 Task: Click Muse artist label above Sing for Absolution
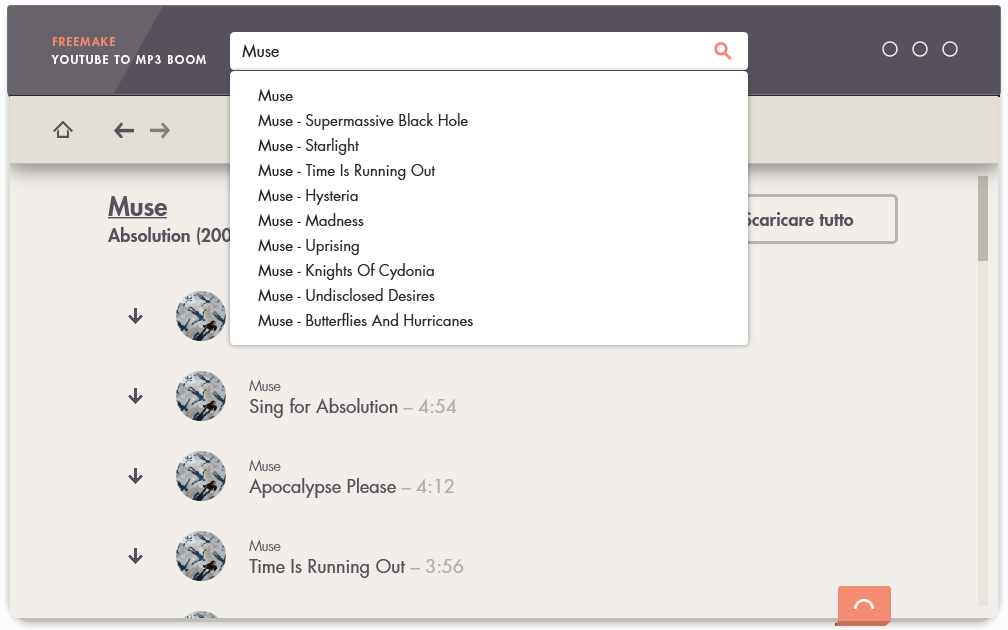coord(265,386)
